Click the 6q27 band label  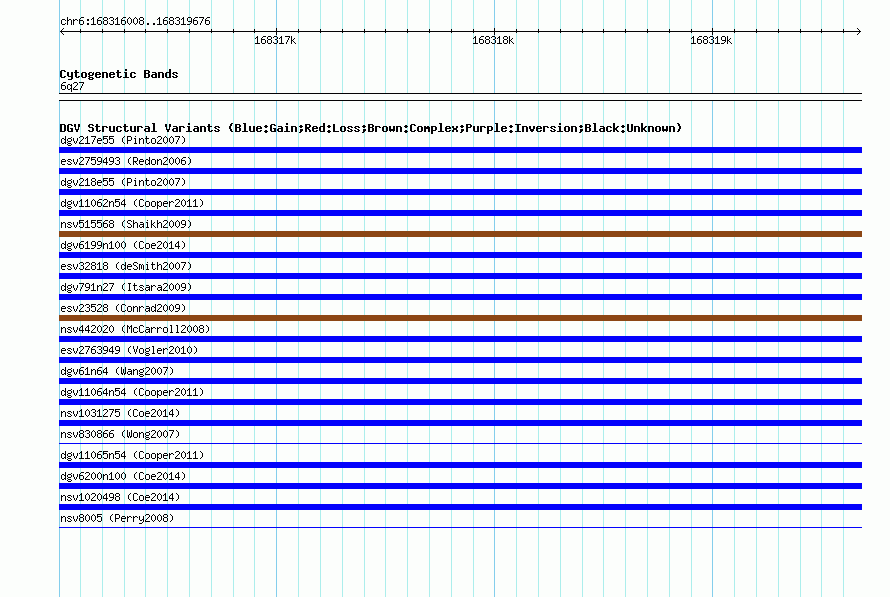(72, 86)
